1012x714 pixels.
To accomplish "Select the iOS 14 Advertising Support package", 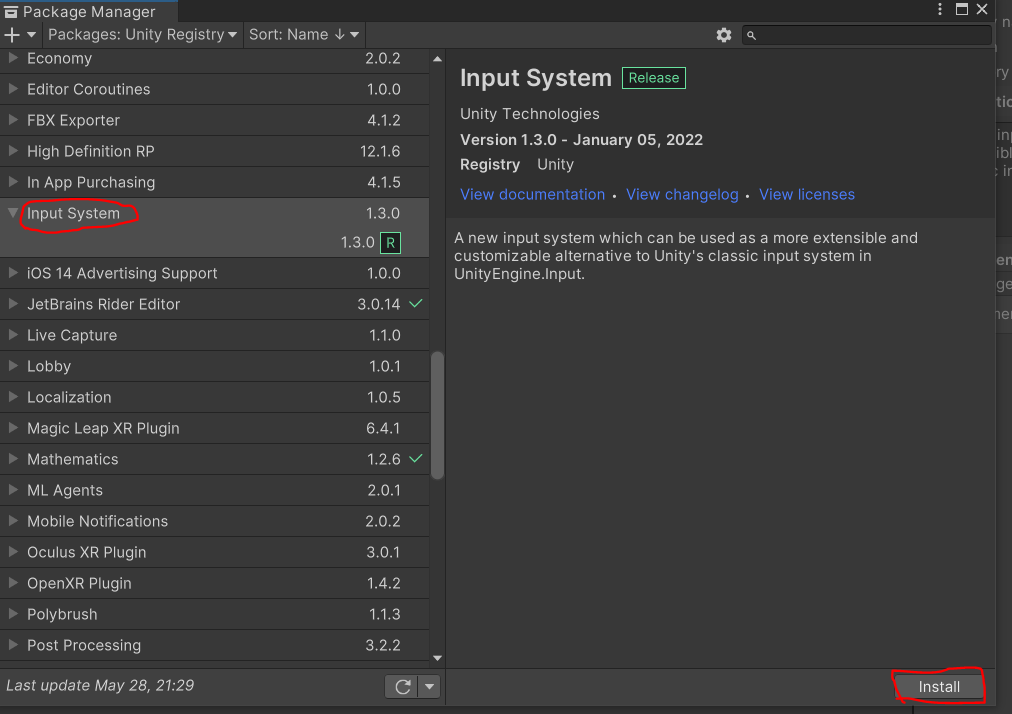I will click(214, 273).
